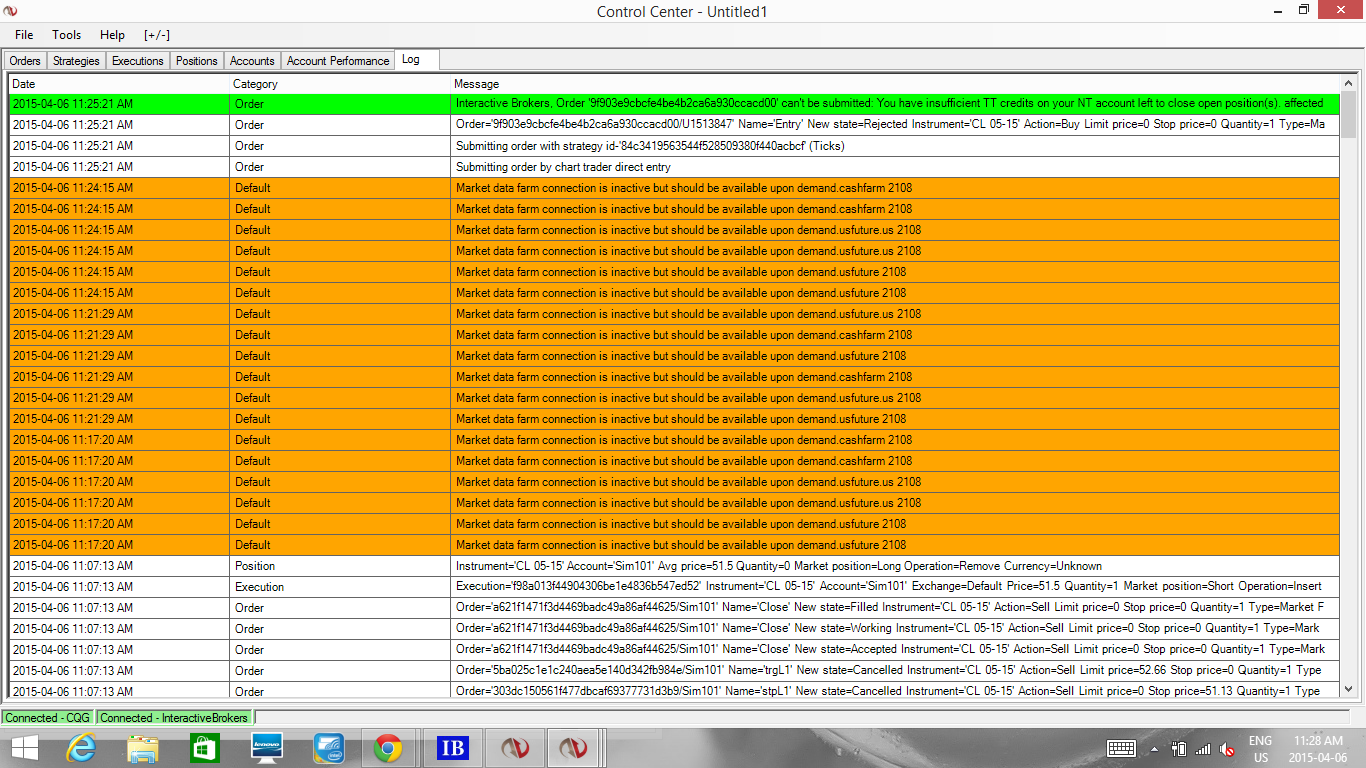The height and width of the screenshot is (768, 1366).
Task: Open the Account Performance tab
Action: pos(338,61)
